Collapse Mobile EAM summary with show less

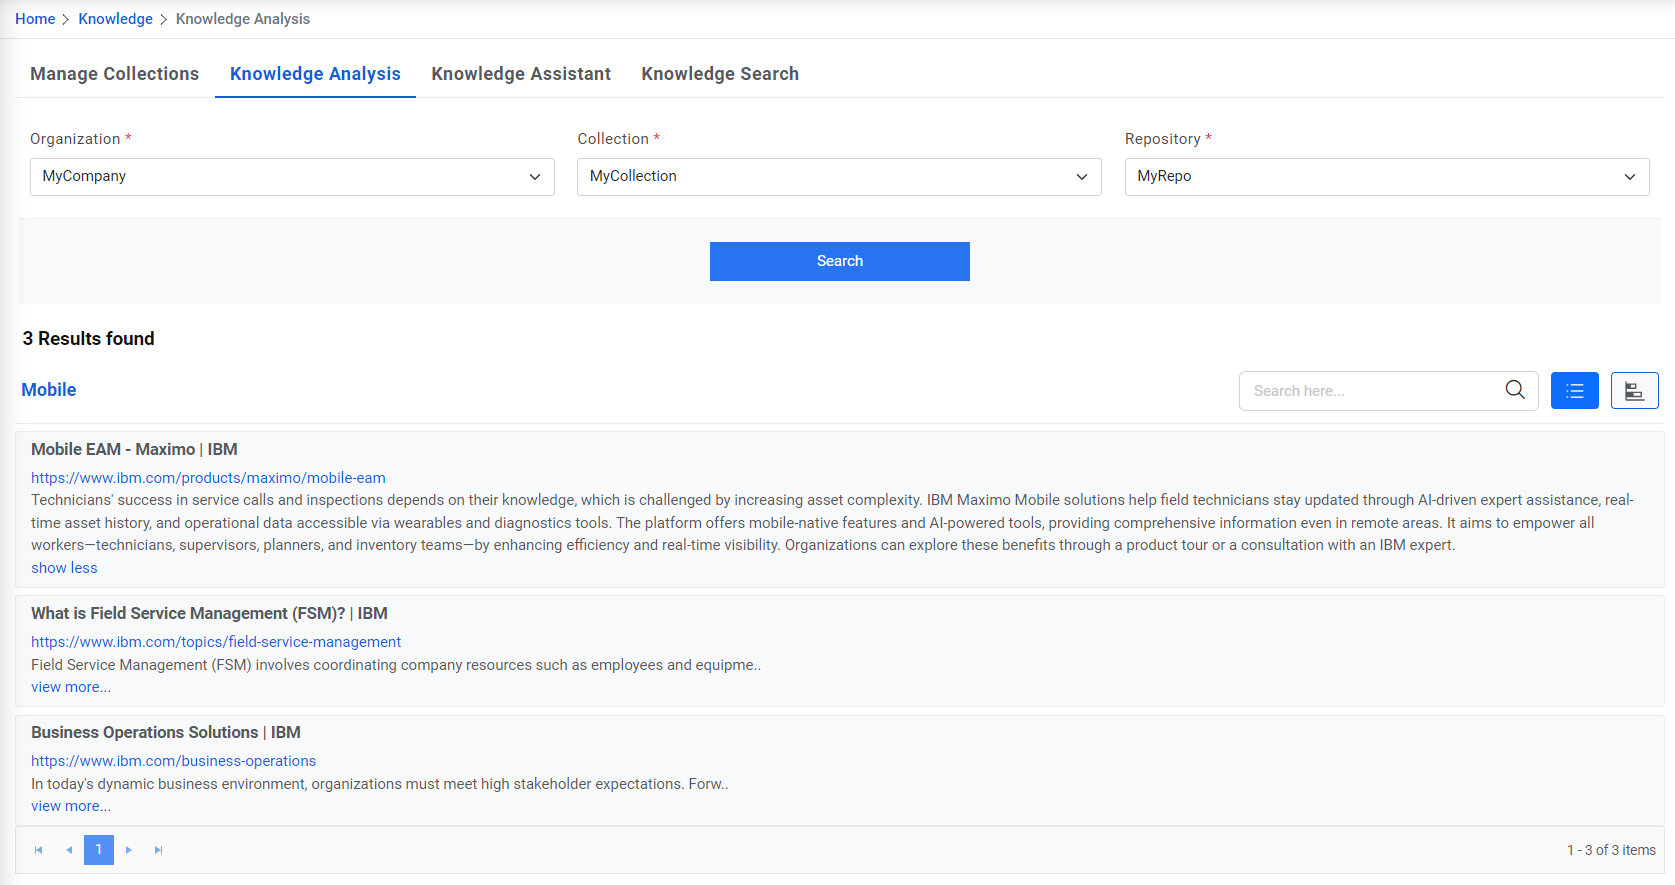[64, 568]
